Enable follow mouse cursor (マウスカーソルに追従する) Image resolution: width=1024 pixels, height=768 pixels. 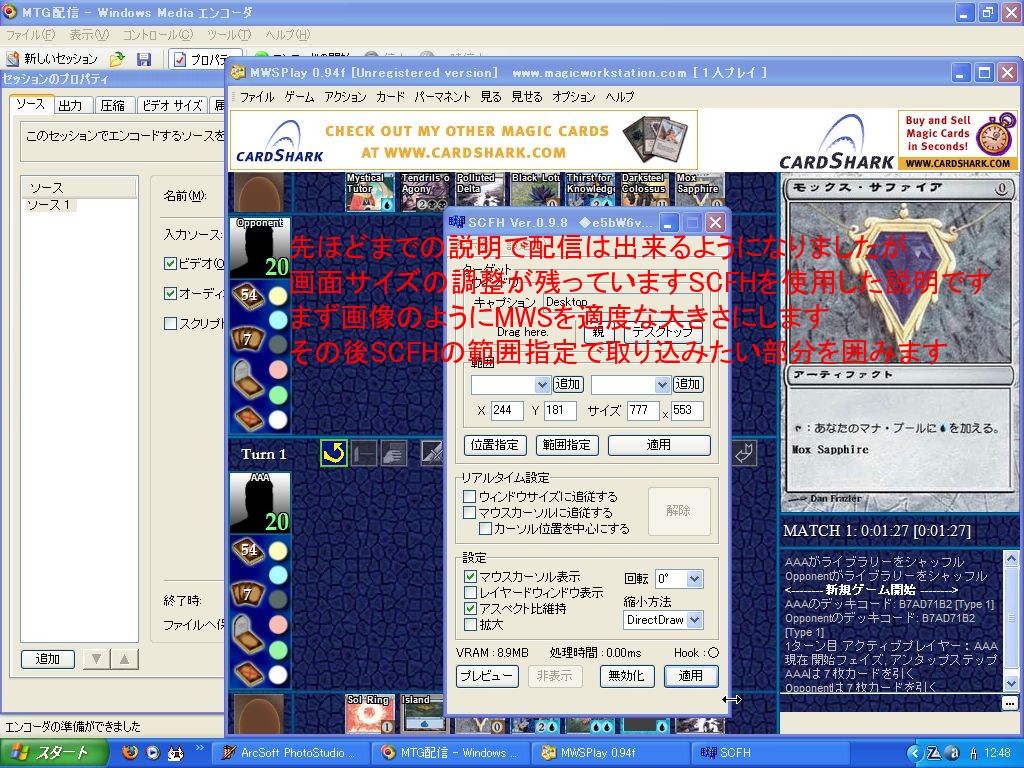tap(469, 513)
